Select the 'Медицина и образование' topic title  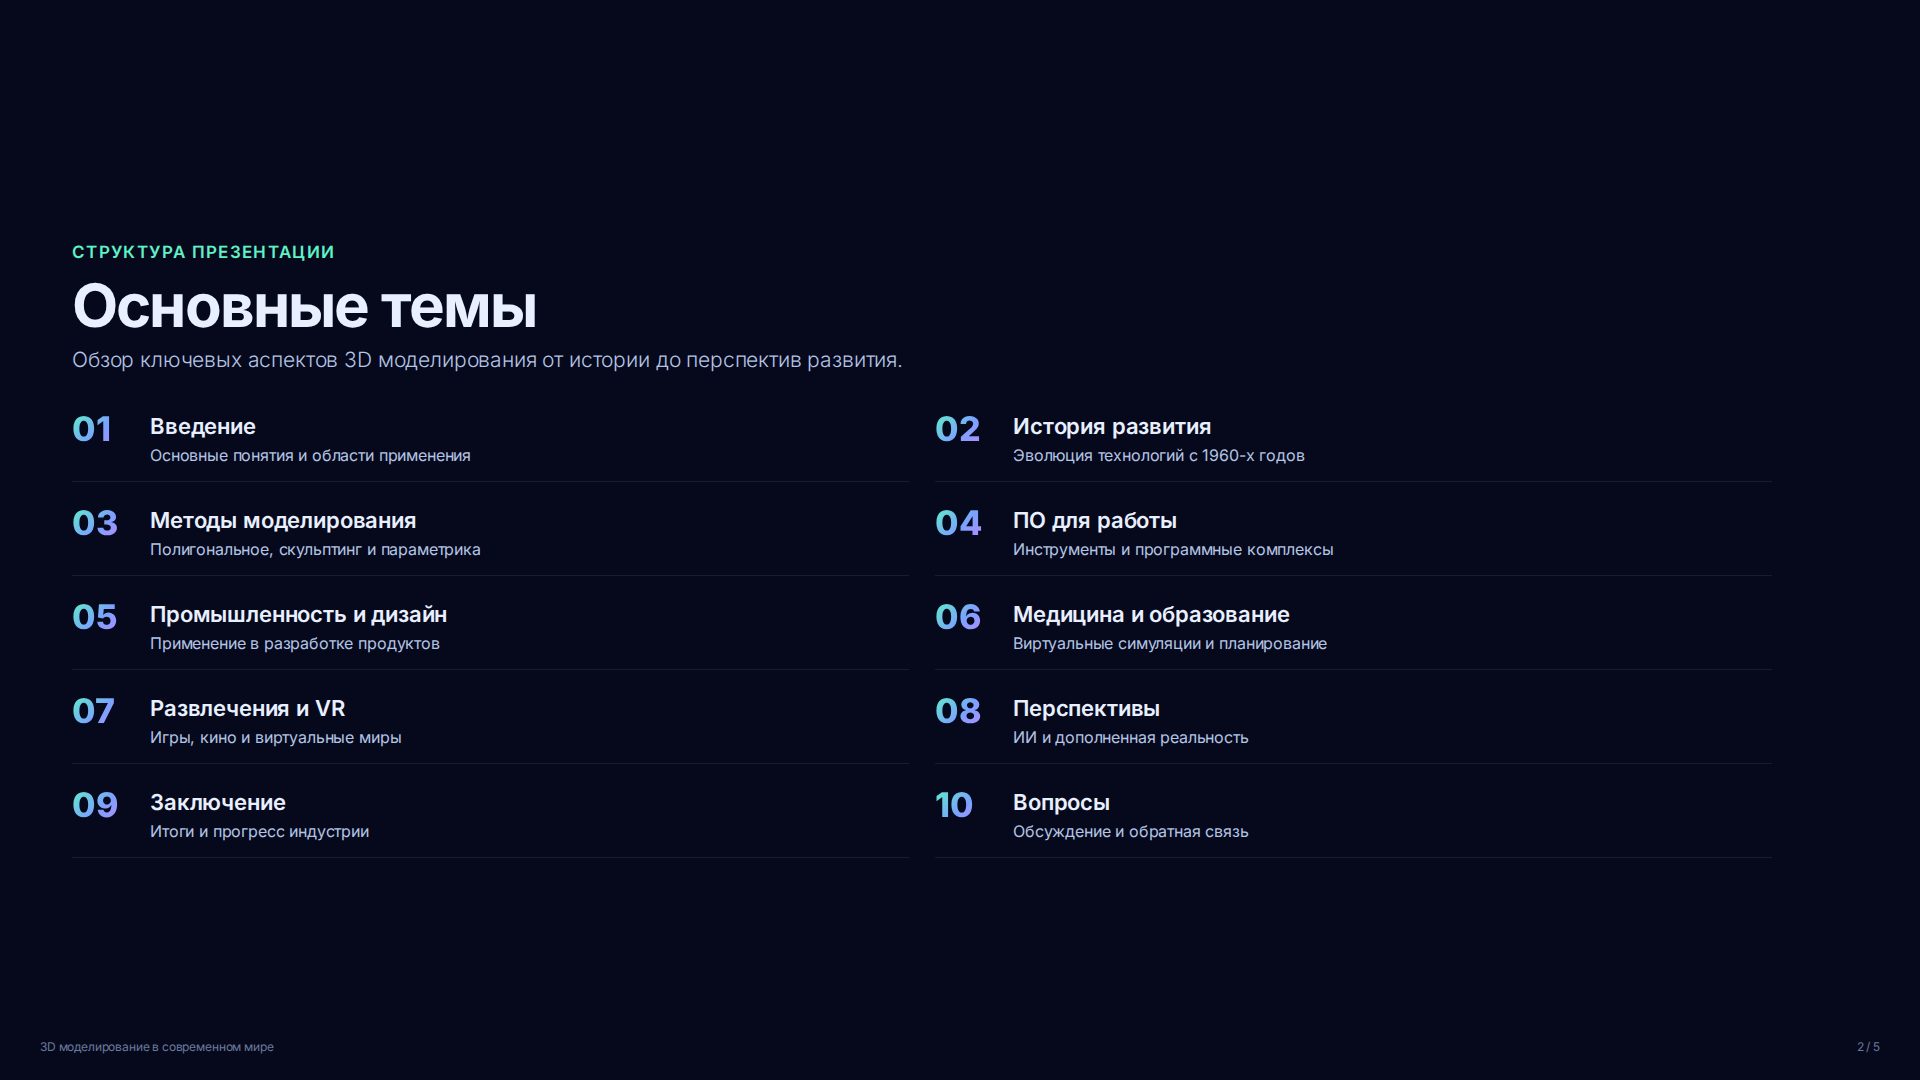[x=1151, y=614]
